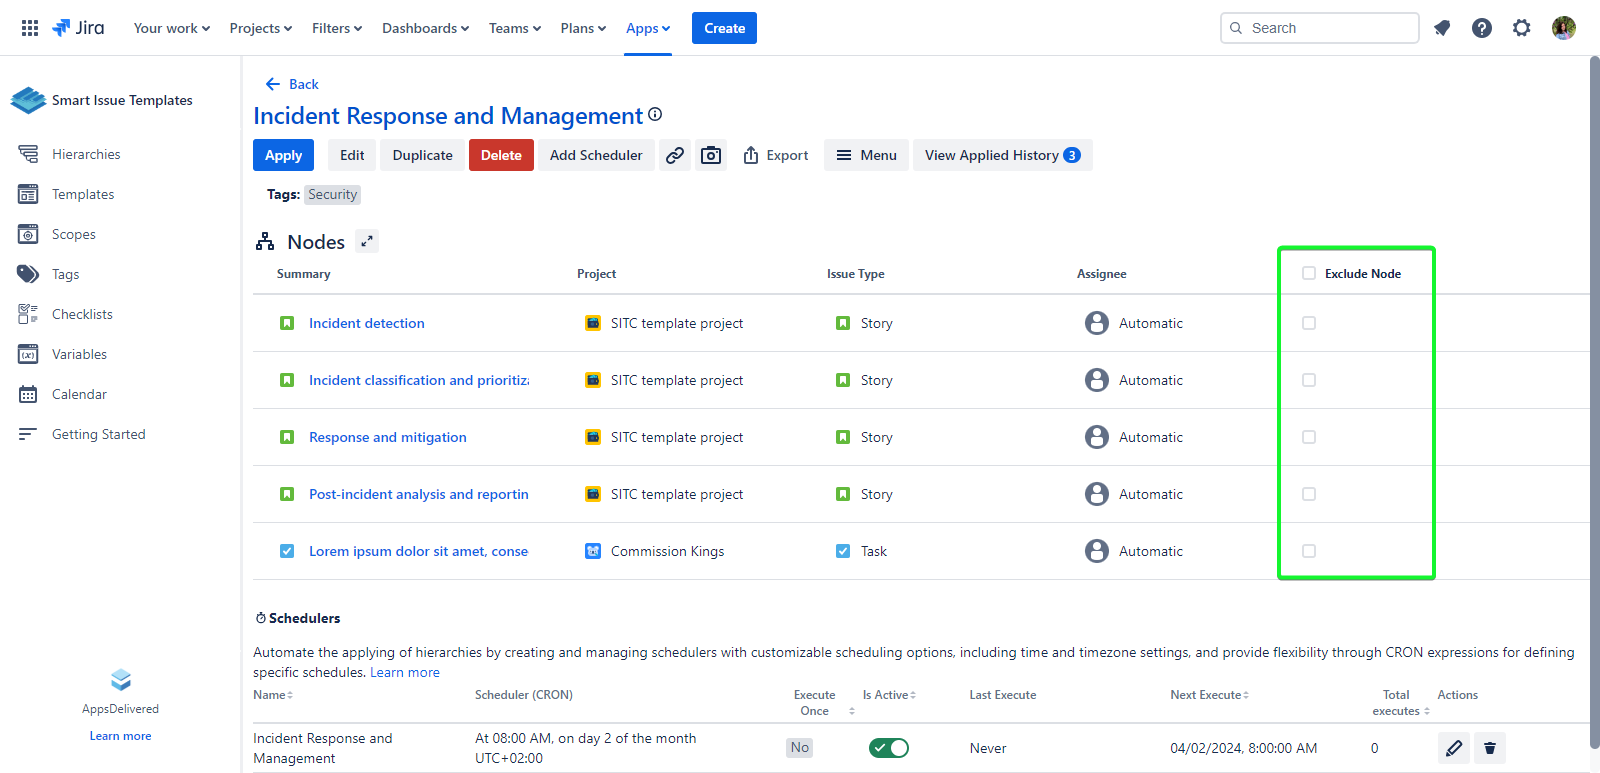Open Checklists in sidebar
This screenshot has width=1600, height=773.
tap(82, 314)
